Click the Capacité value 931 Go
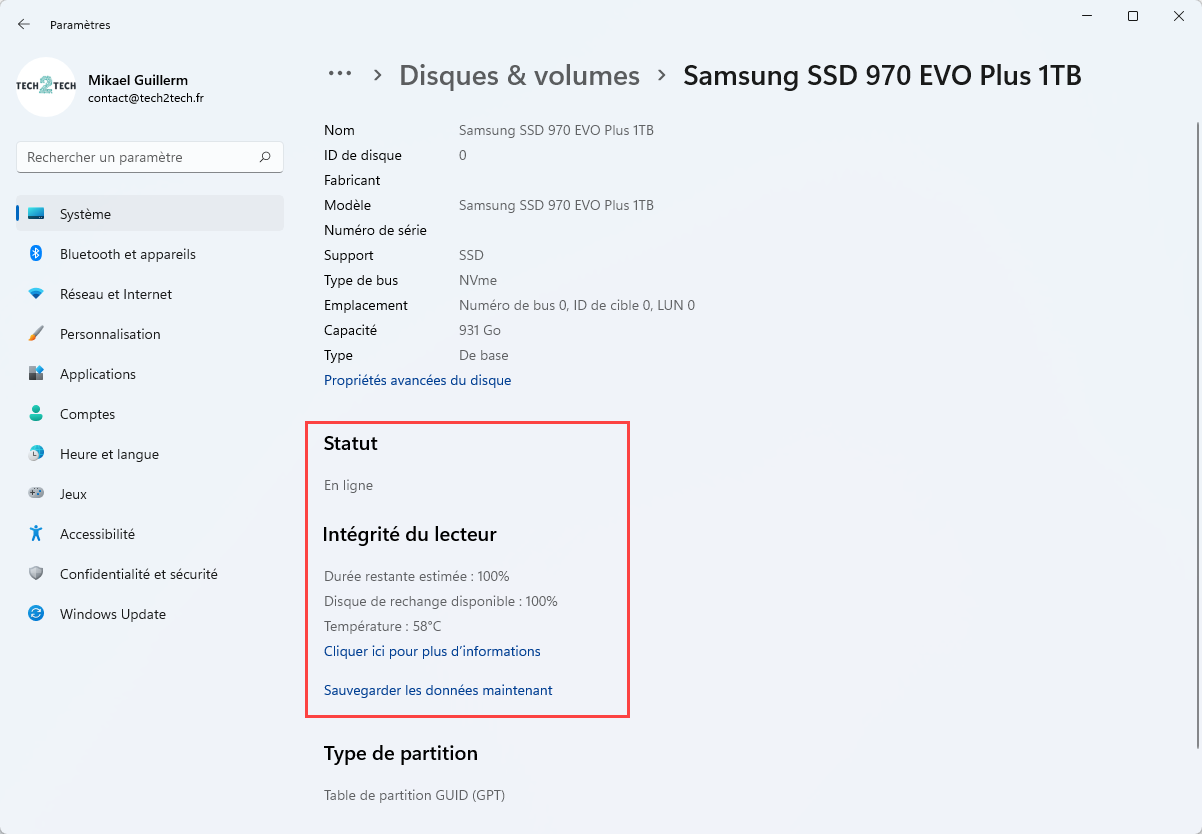 click(x=480, y=330)
